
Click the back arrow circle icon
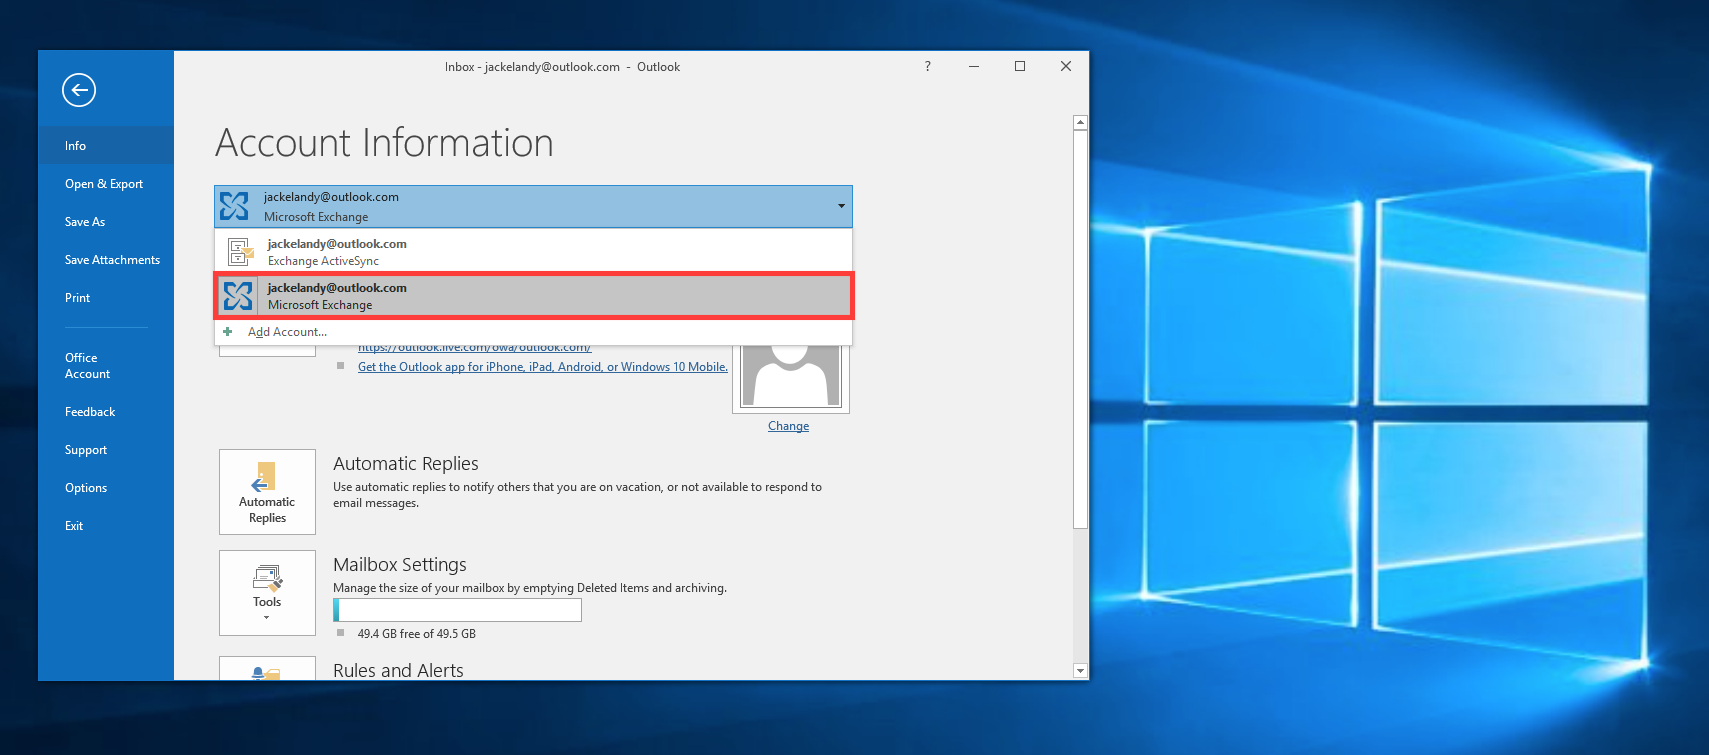tap(79, 90)
